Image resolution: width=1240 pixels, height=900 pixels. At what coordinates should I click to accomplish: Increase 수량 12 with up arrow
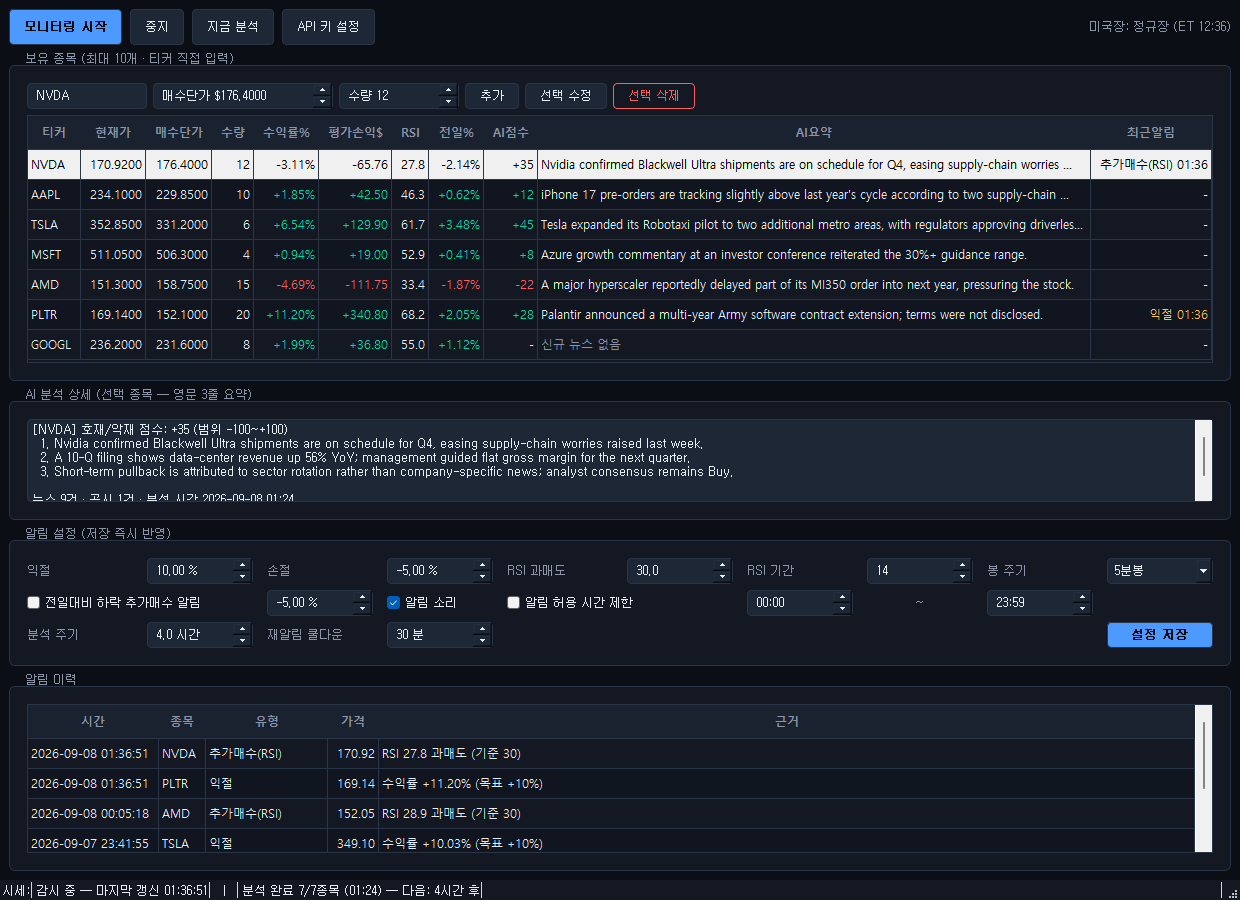coord(449,90)
